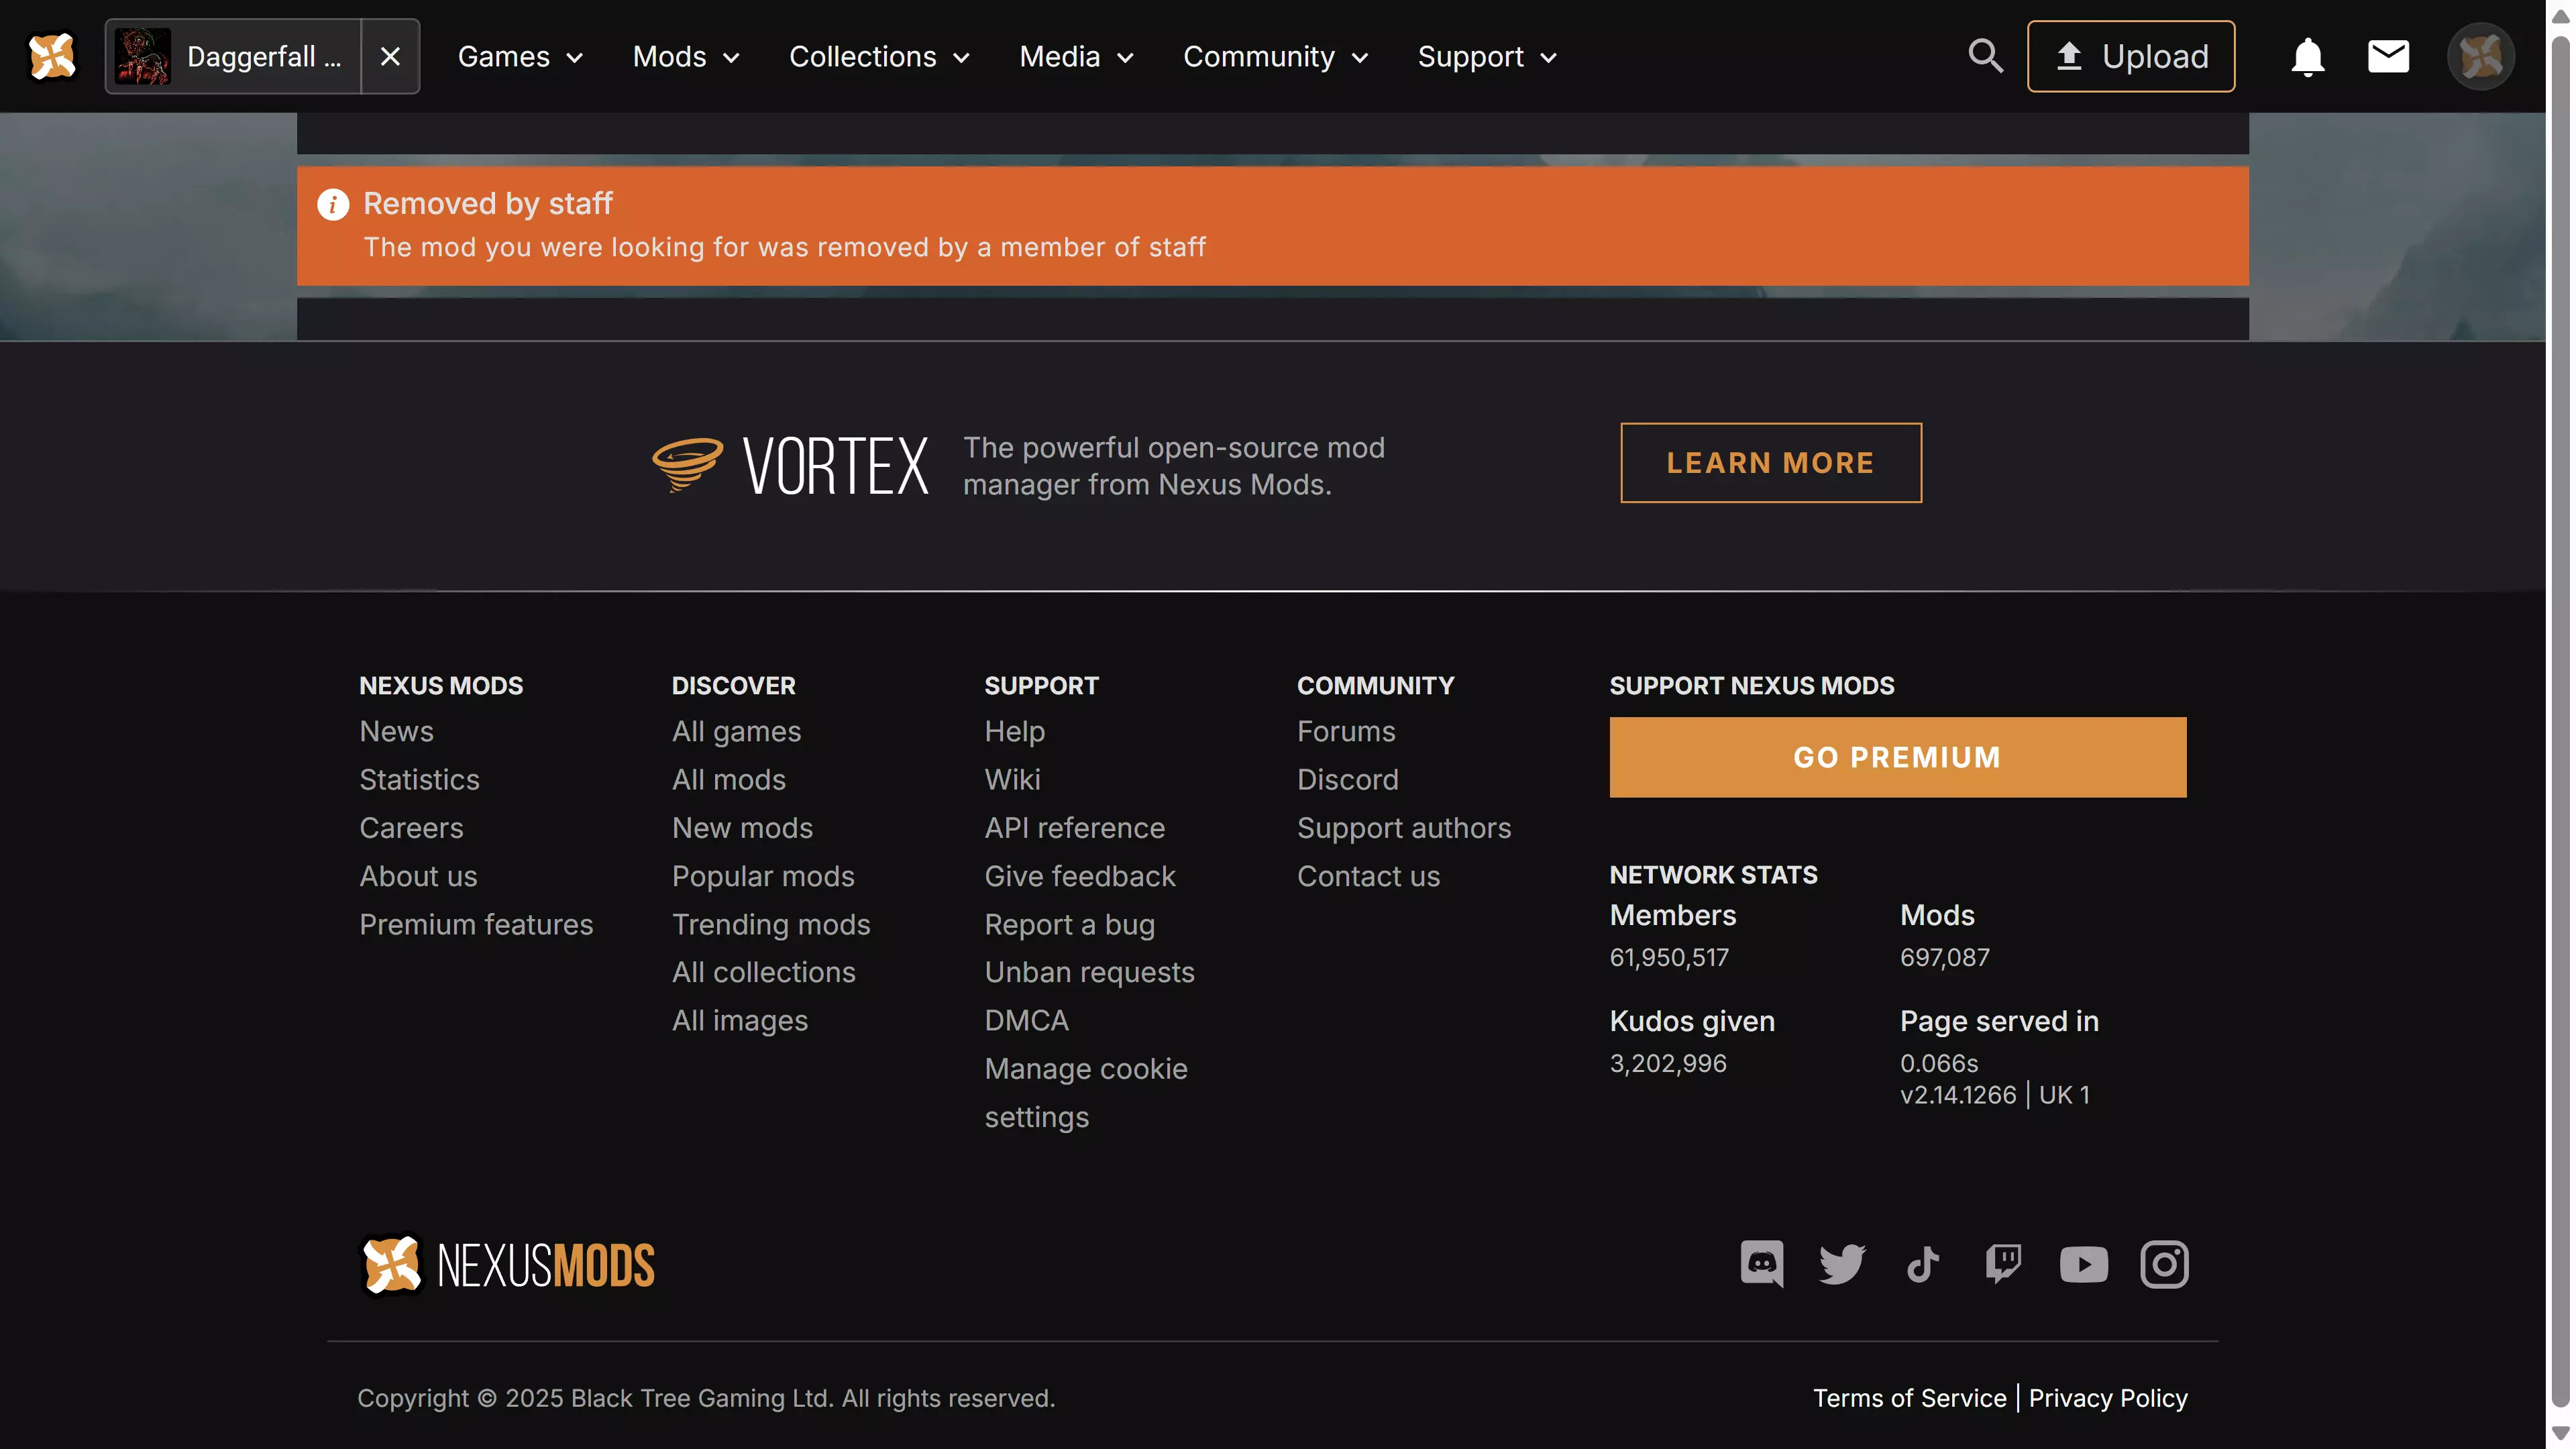This screenshot has width=2576, height=1449.
Task: Click the Members count 61,950,517
Action: point(1668,957)
